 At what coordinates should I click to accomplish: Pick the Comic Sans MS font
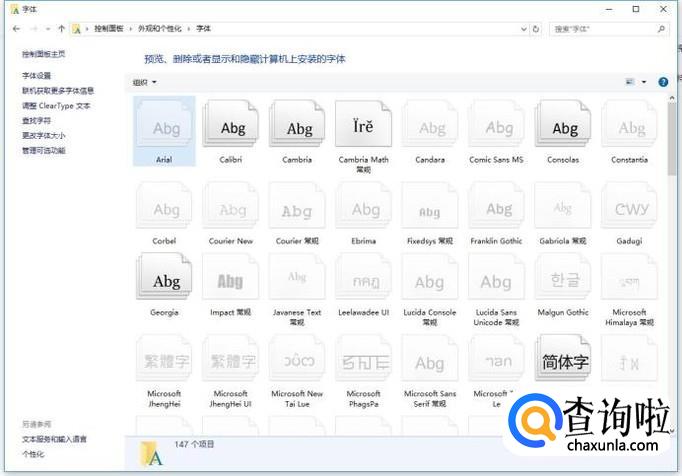click(496, 124)
